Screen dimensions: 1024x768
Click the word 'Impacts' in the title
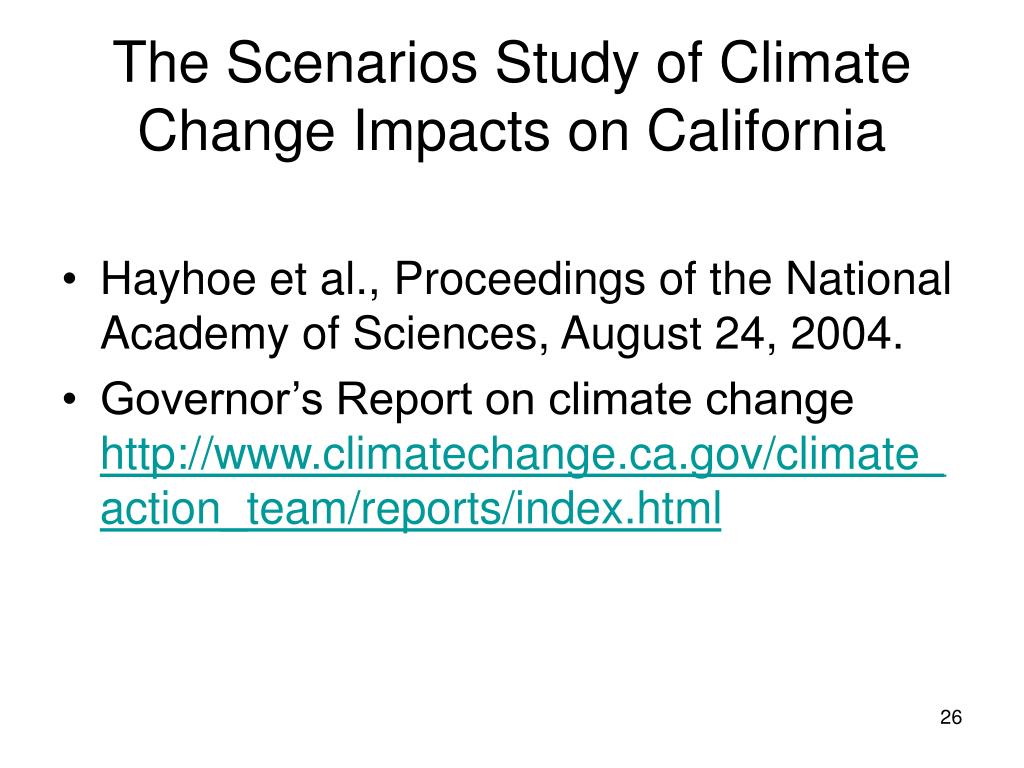coord(451,132)
